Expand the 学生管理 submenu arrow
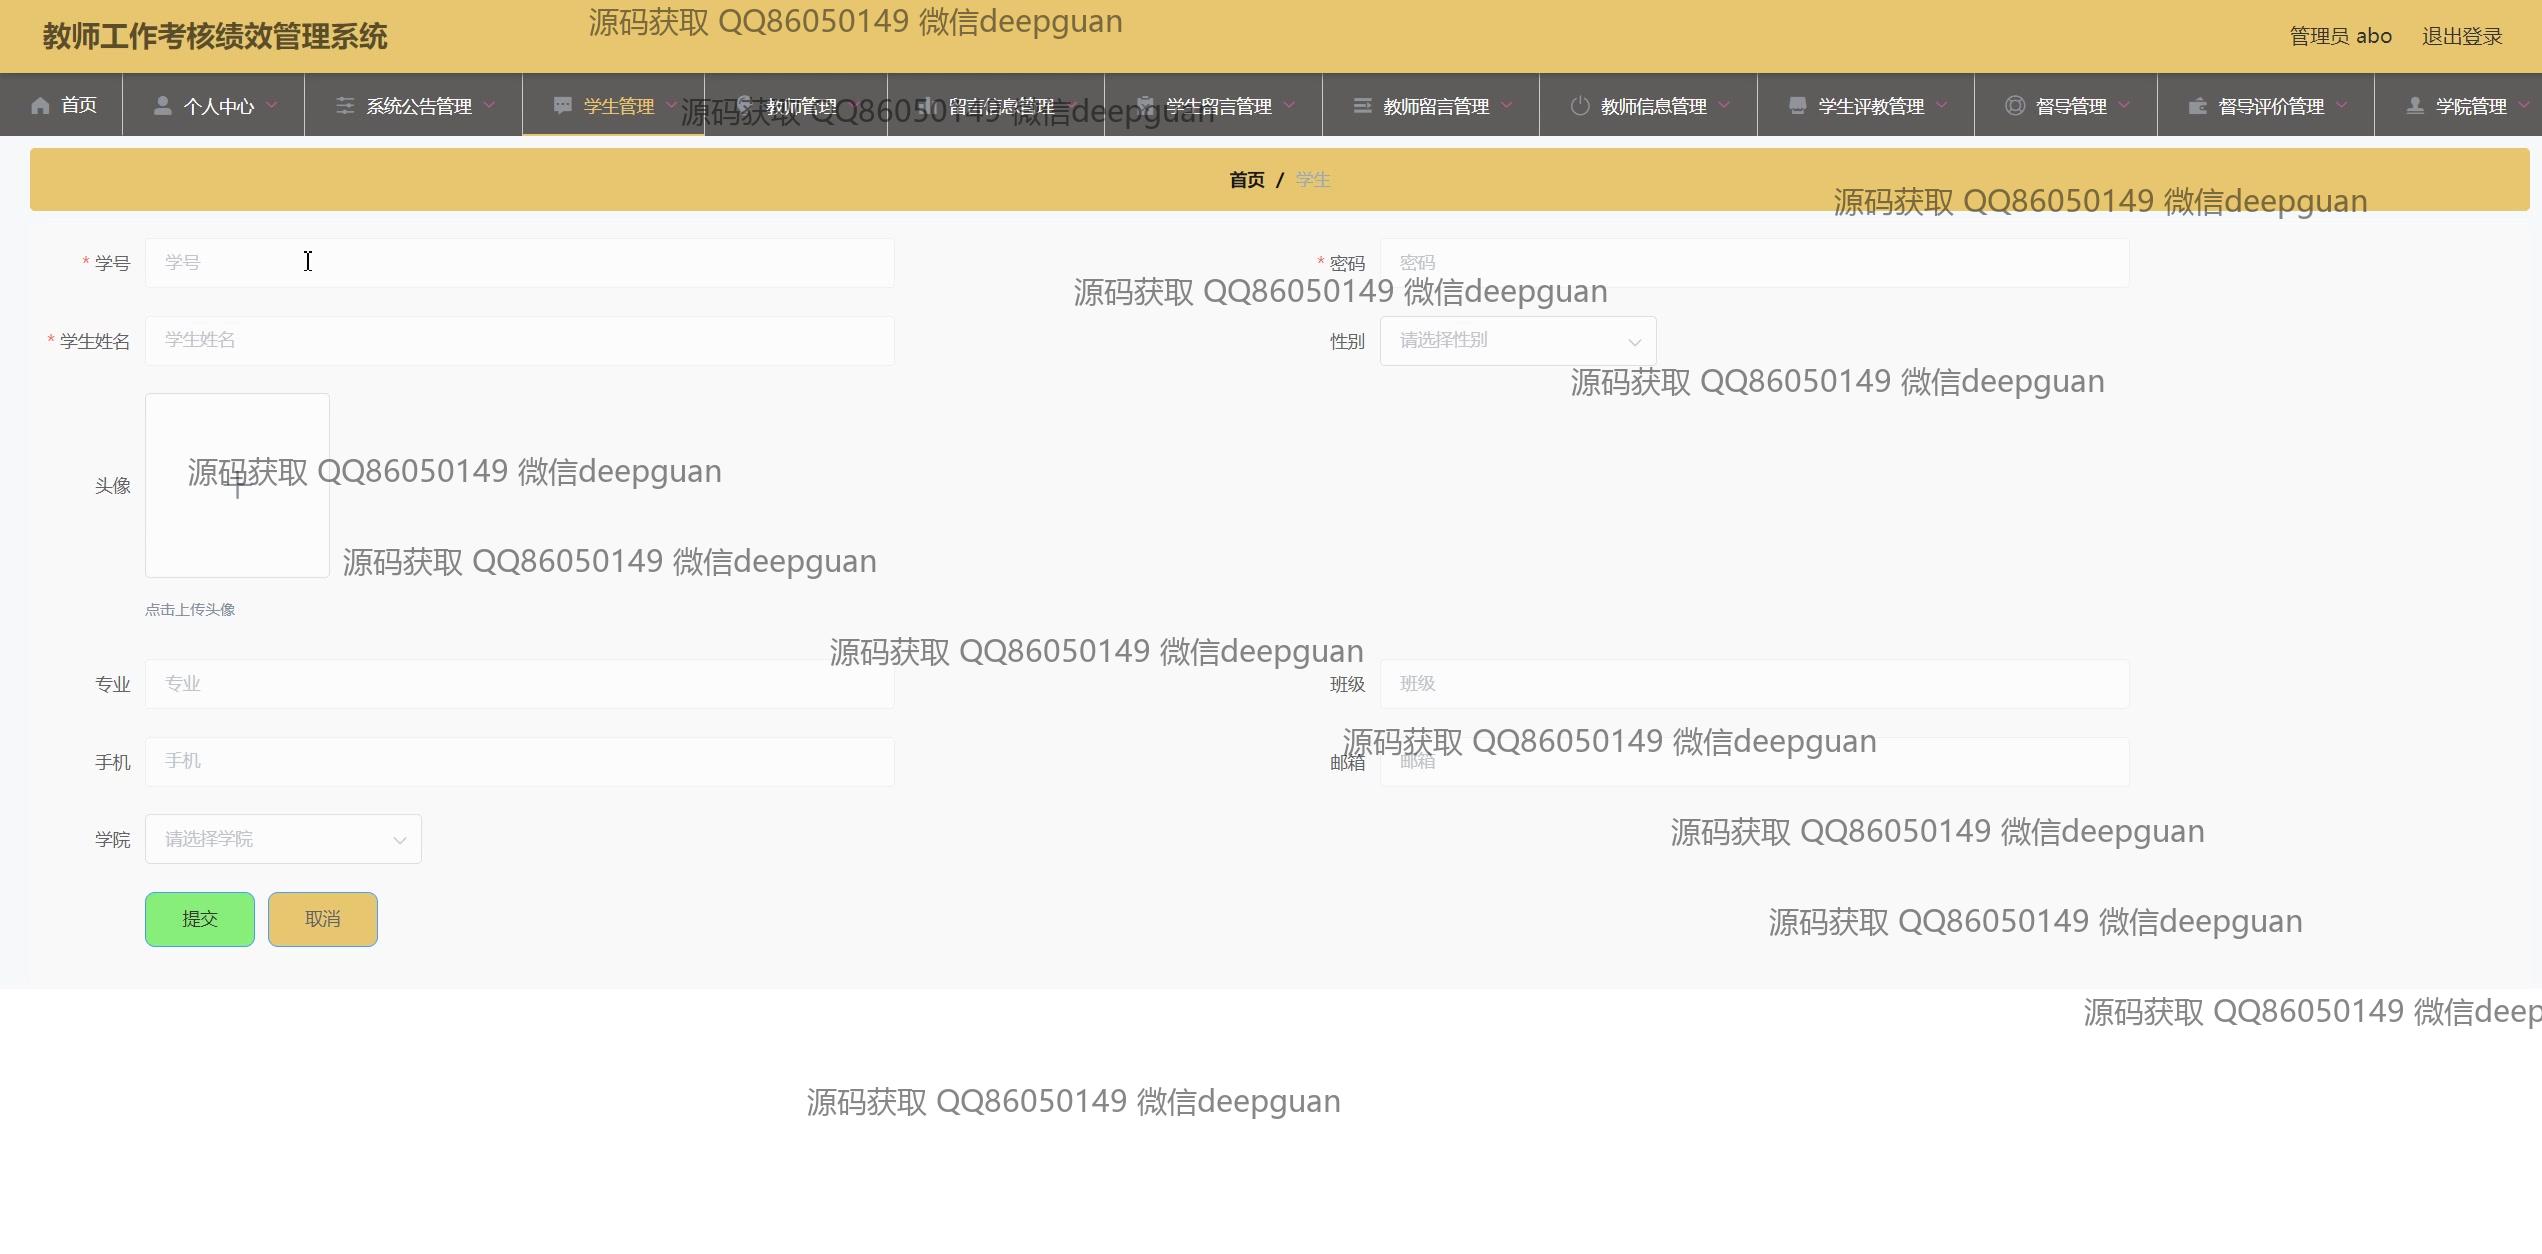 click(x=674, y=105)
